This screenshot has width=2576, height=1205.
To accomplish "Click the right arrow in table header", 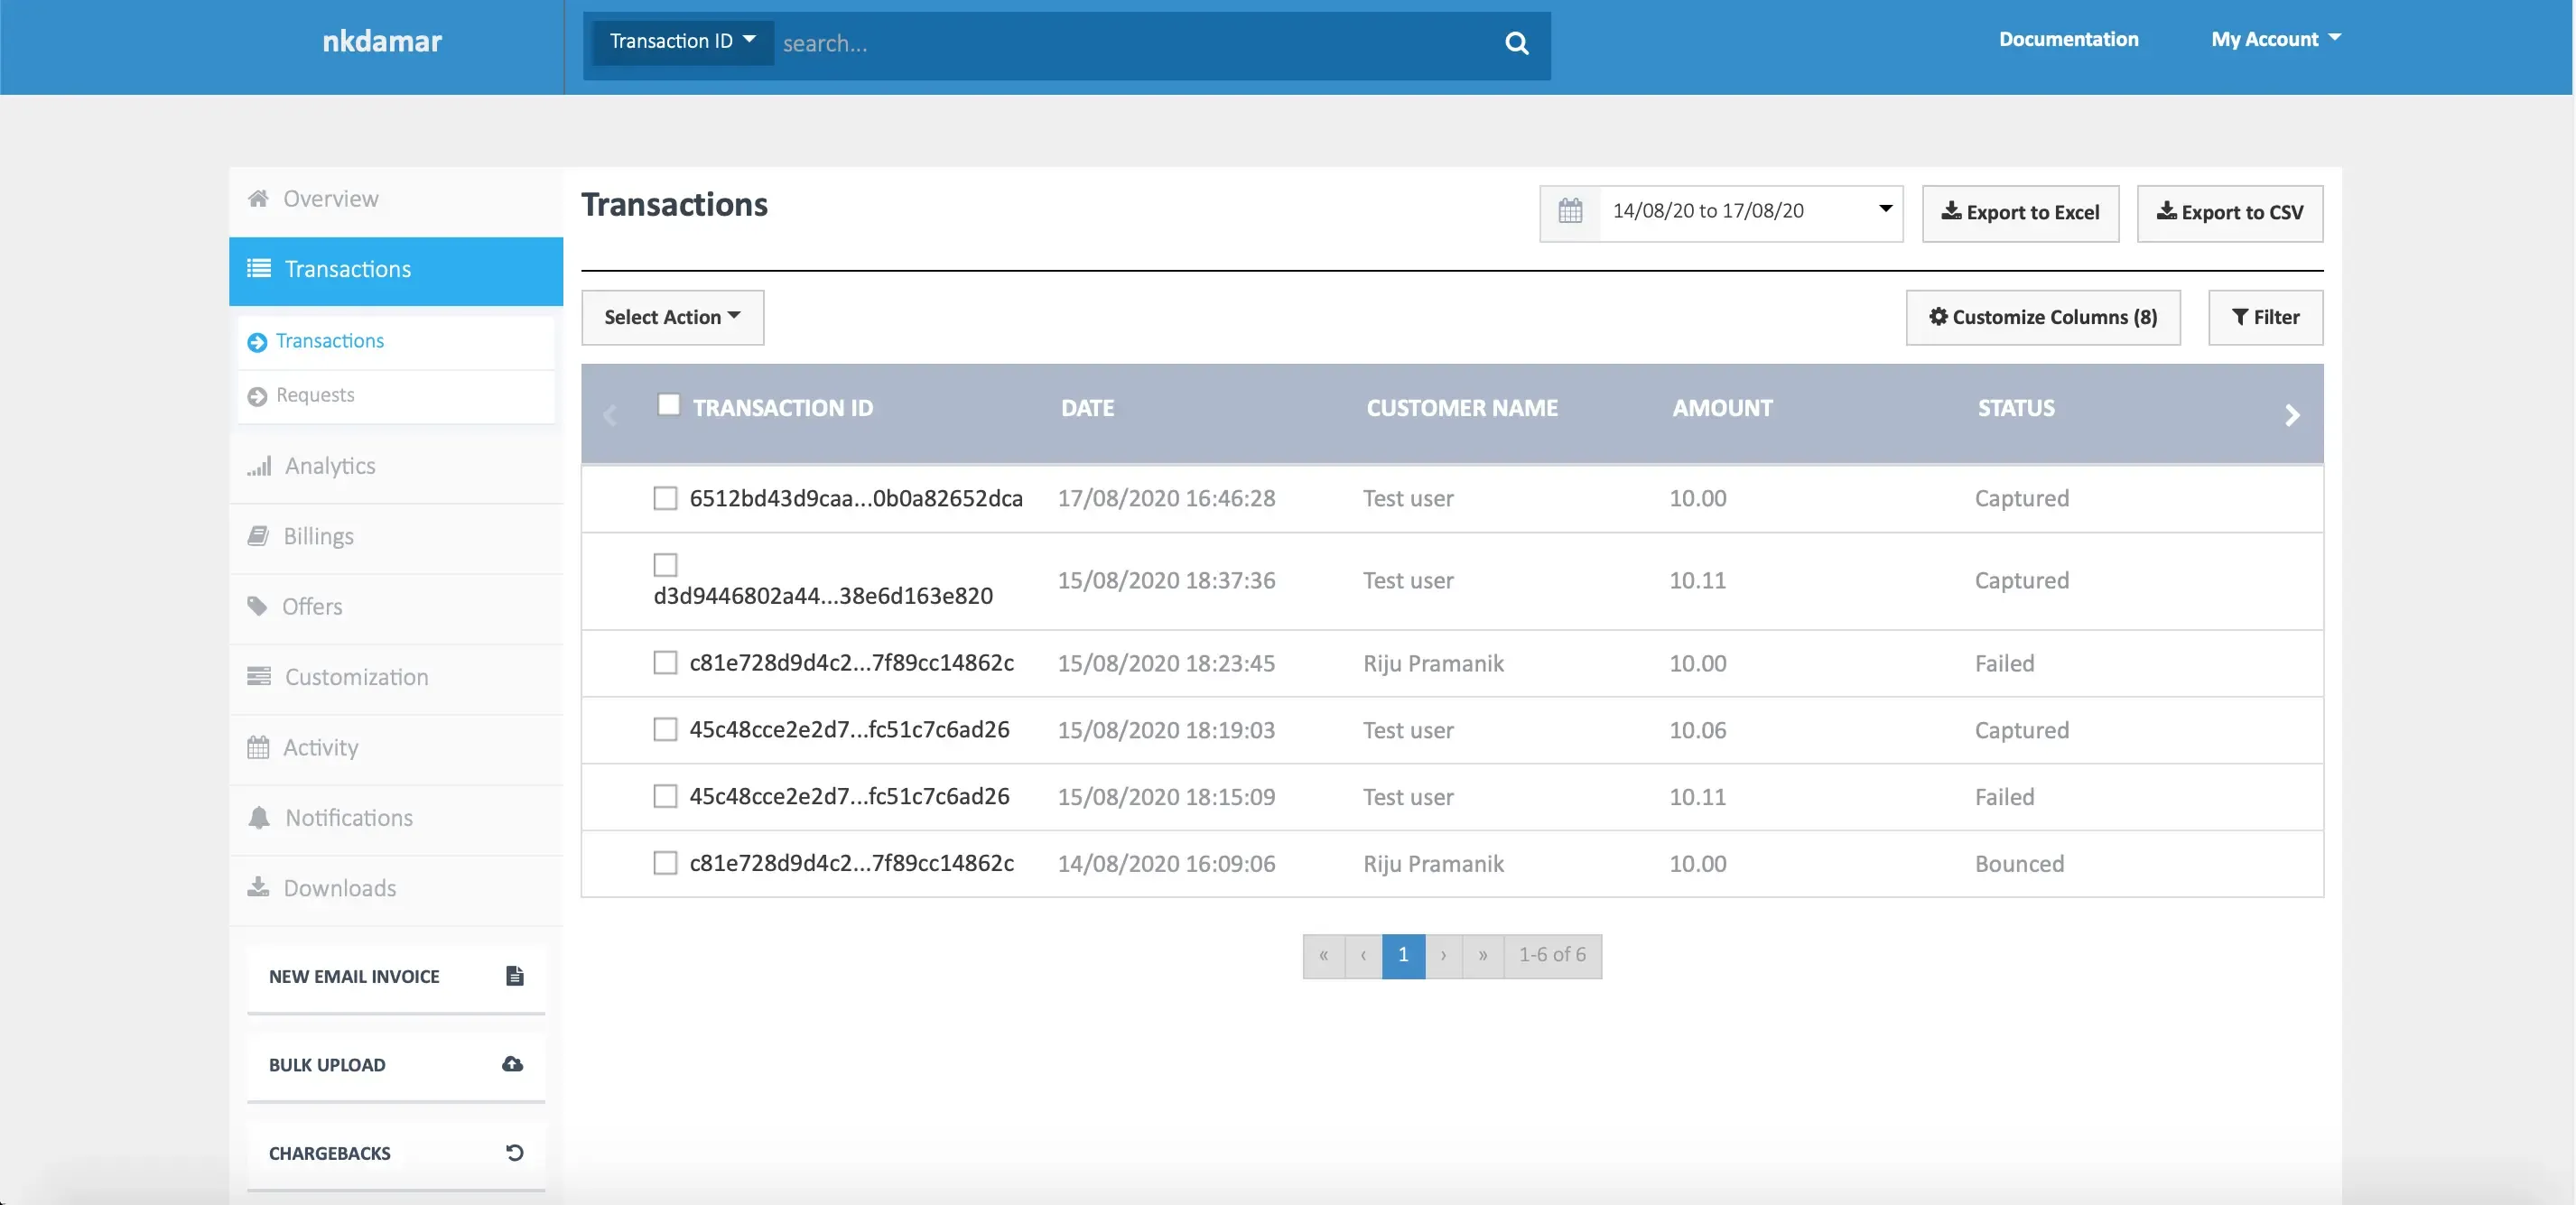I will click(2292, 415).
